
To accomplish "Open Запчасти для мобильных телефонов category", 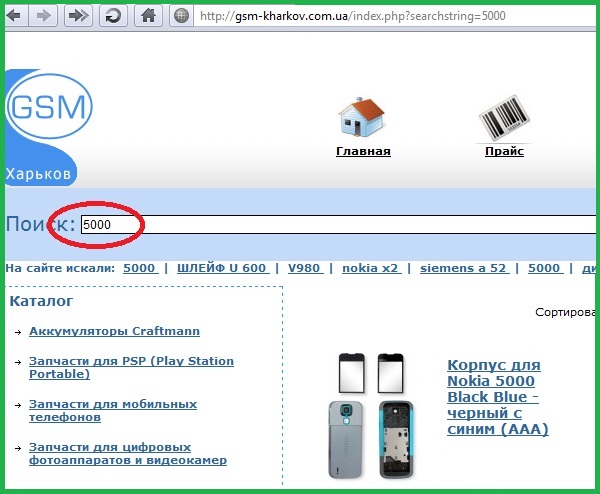I will click(112, 410).
